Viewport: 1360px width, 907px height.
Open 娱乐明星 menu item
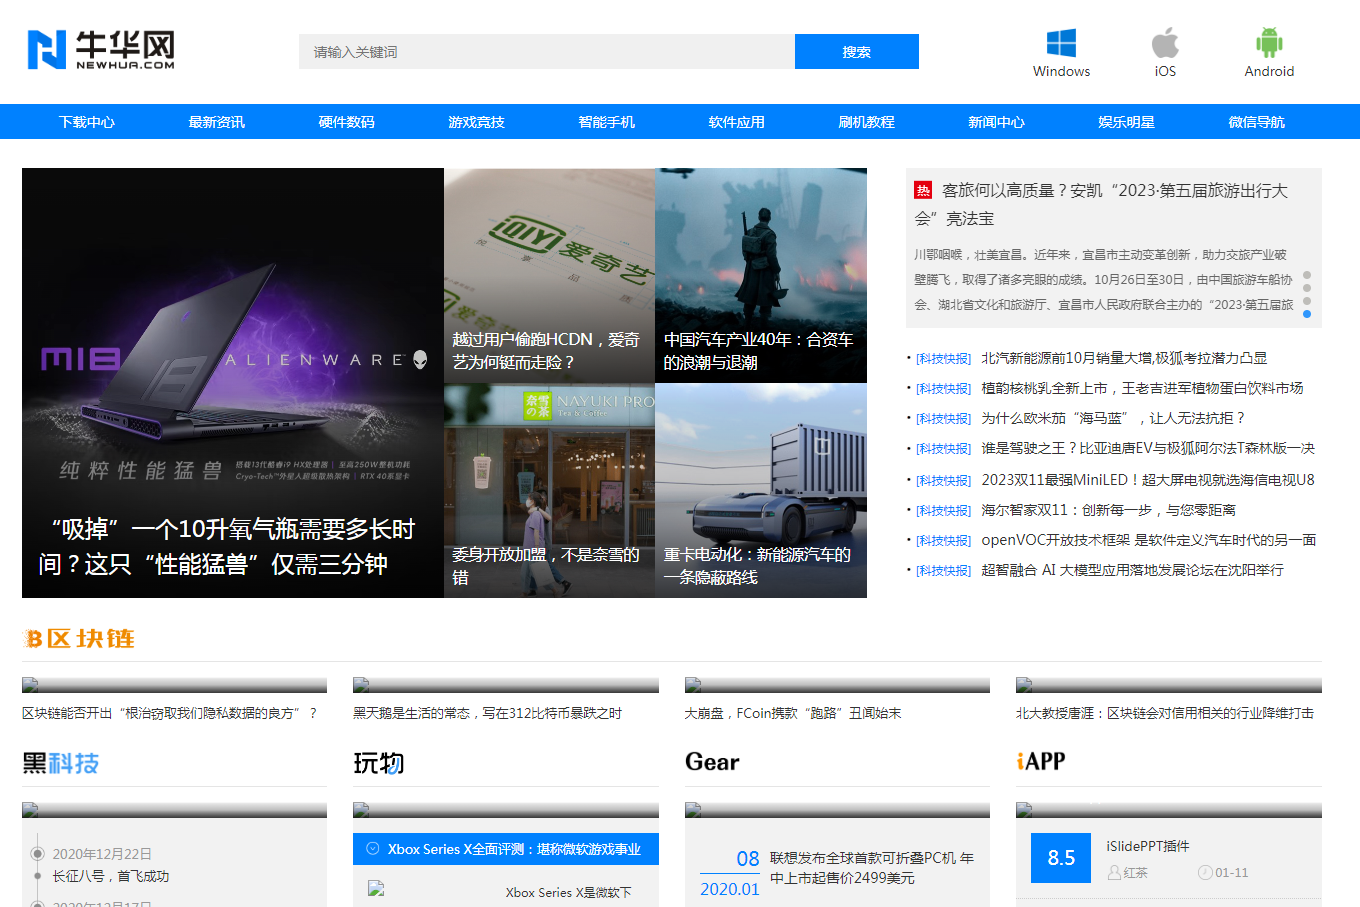pyautogui.click(x=1127, y=122)
